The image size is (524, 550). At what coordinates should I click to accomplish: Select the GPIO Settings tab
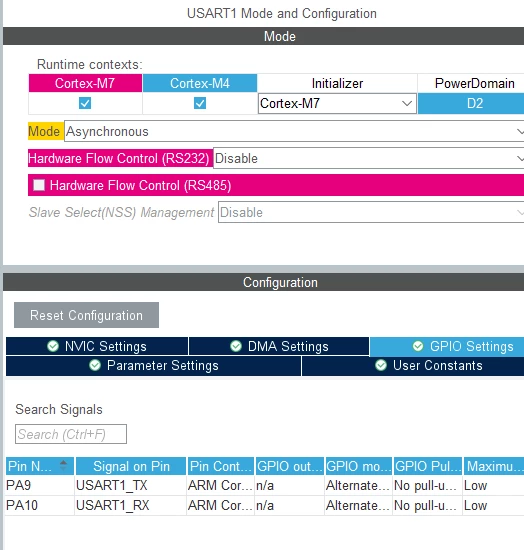447,346
